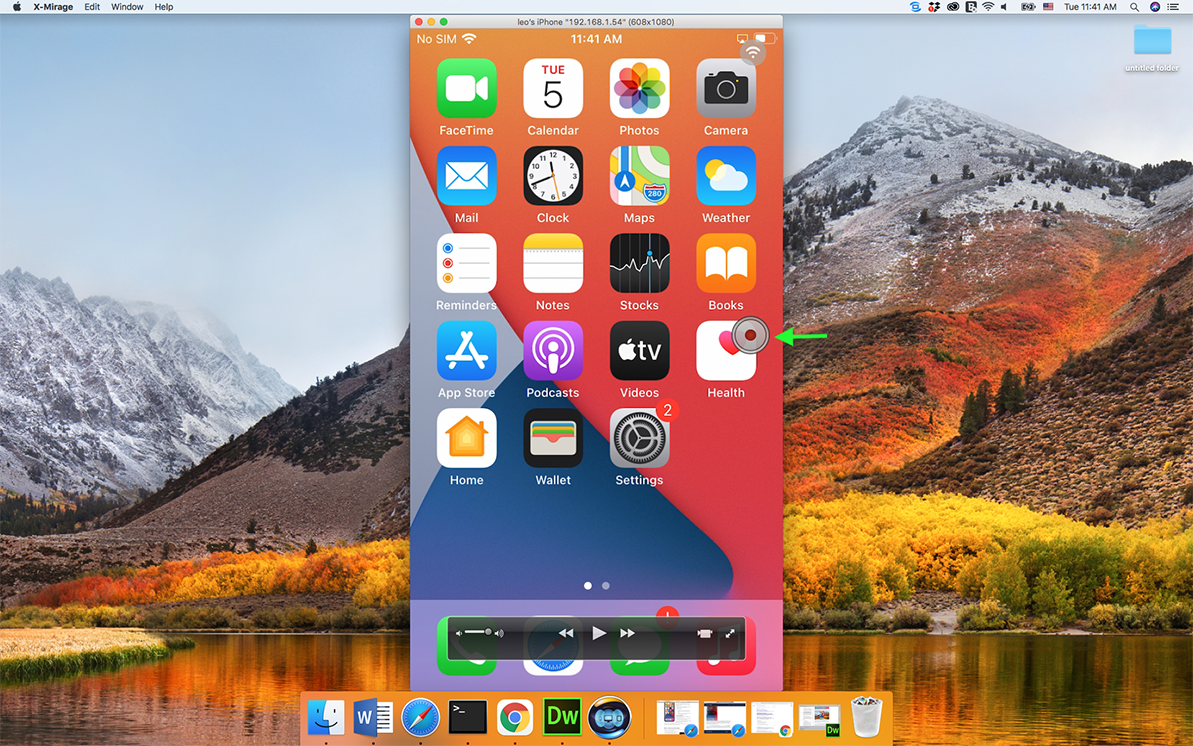Restore the minimized Dreamweaver window thumbnail in Dock
Image resolution: width=1193 pixels, height=746 pixels.
(x=819, y=719)
